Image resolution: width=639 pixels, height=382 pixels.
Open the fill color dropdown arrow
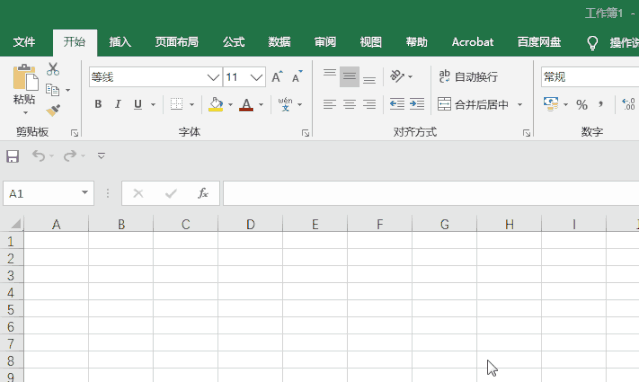230,105
